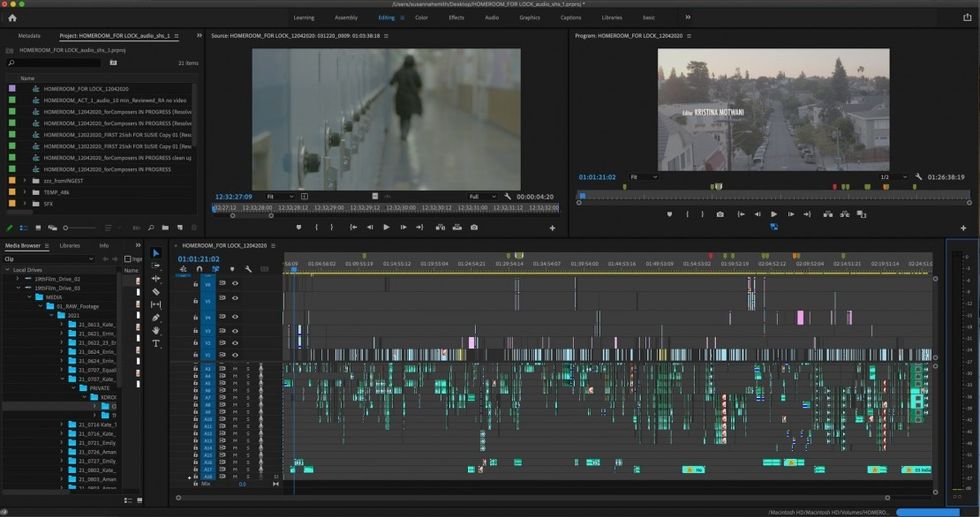Select the Slip tool
The height and width of the screenshot is (517, 980).
pyautogui.click(x=156, y=304)
